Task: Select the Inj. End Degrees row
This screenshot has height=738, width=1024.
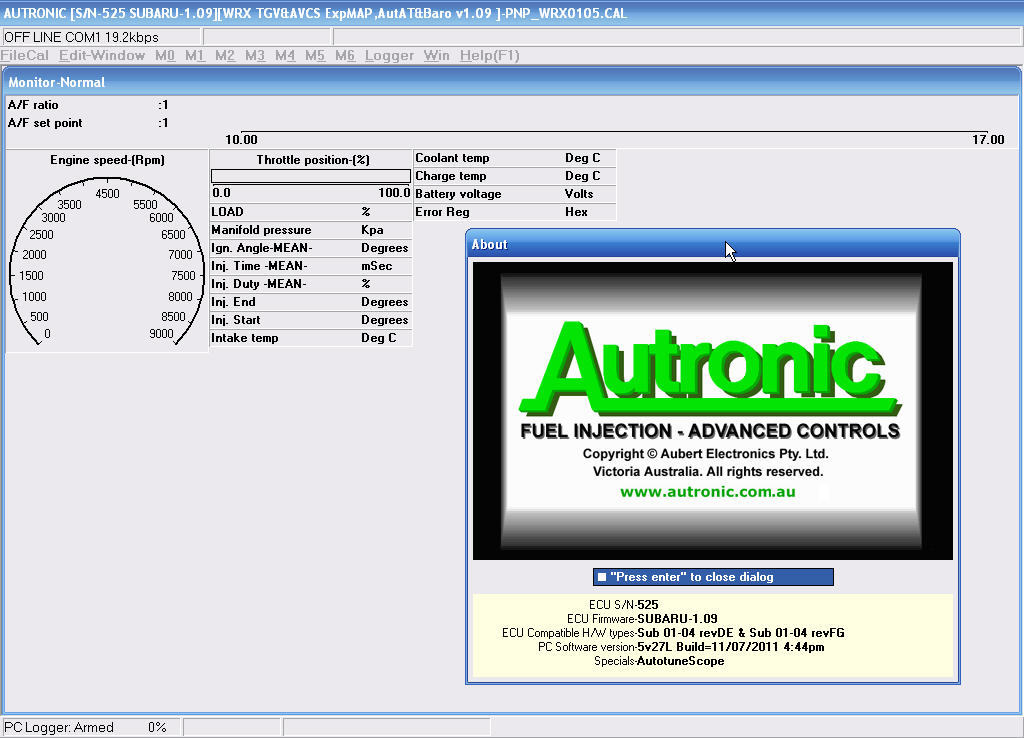Action: pyautogui.click(x=311, y=302)
